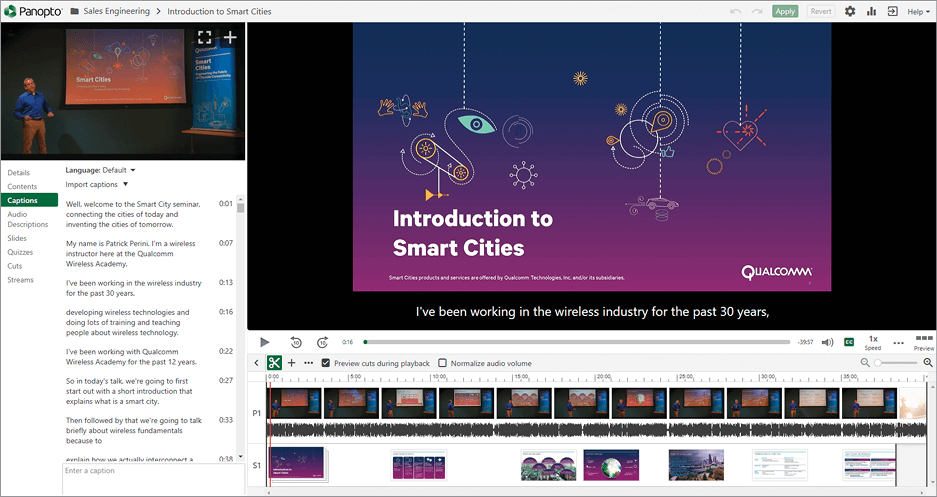
Task: Select caption 'Then followed by that'
Action: click(x=134, y=430)
